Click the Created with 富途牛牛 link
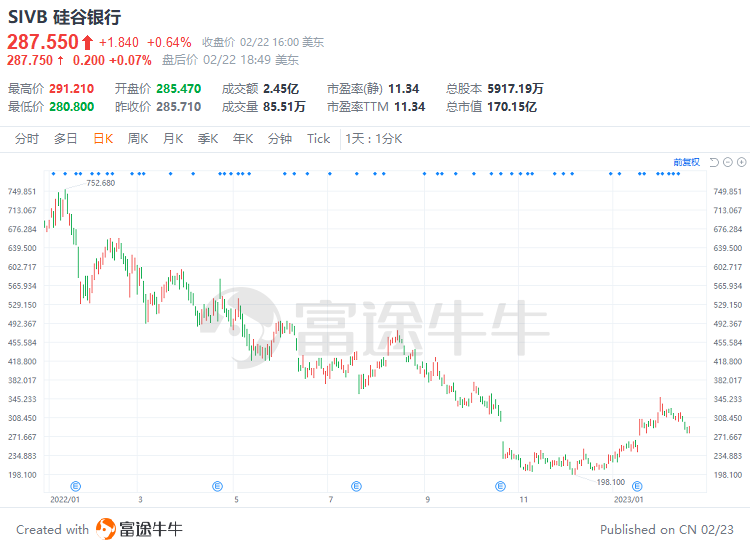 click(99, 529)
